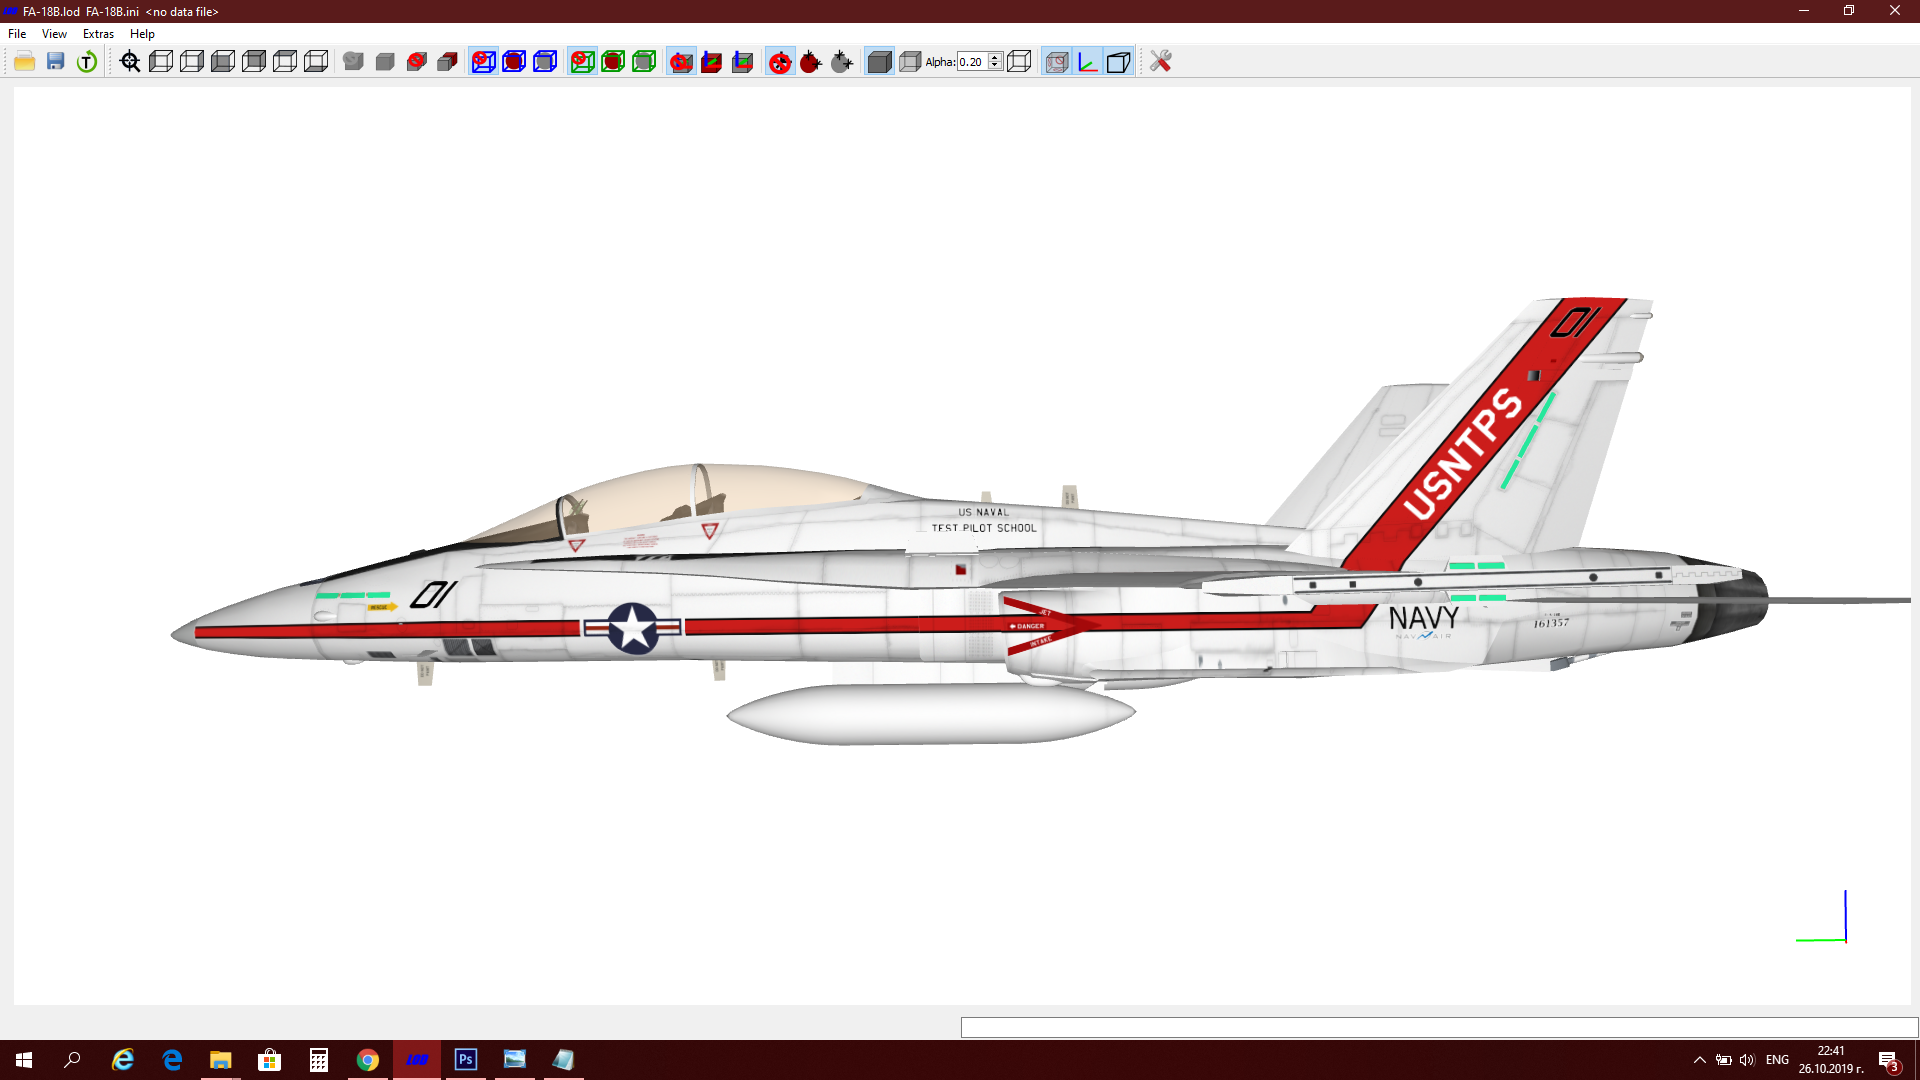
Task: Open settings with the wrench and screwdriver icon
Action: [1161, 62]
